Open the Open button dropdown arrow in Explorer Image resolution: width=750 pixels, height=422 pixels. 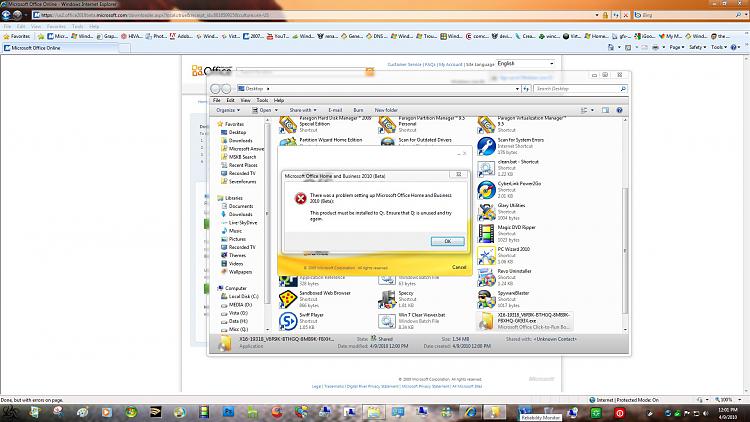click(276, 110)
